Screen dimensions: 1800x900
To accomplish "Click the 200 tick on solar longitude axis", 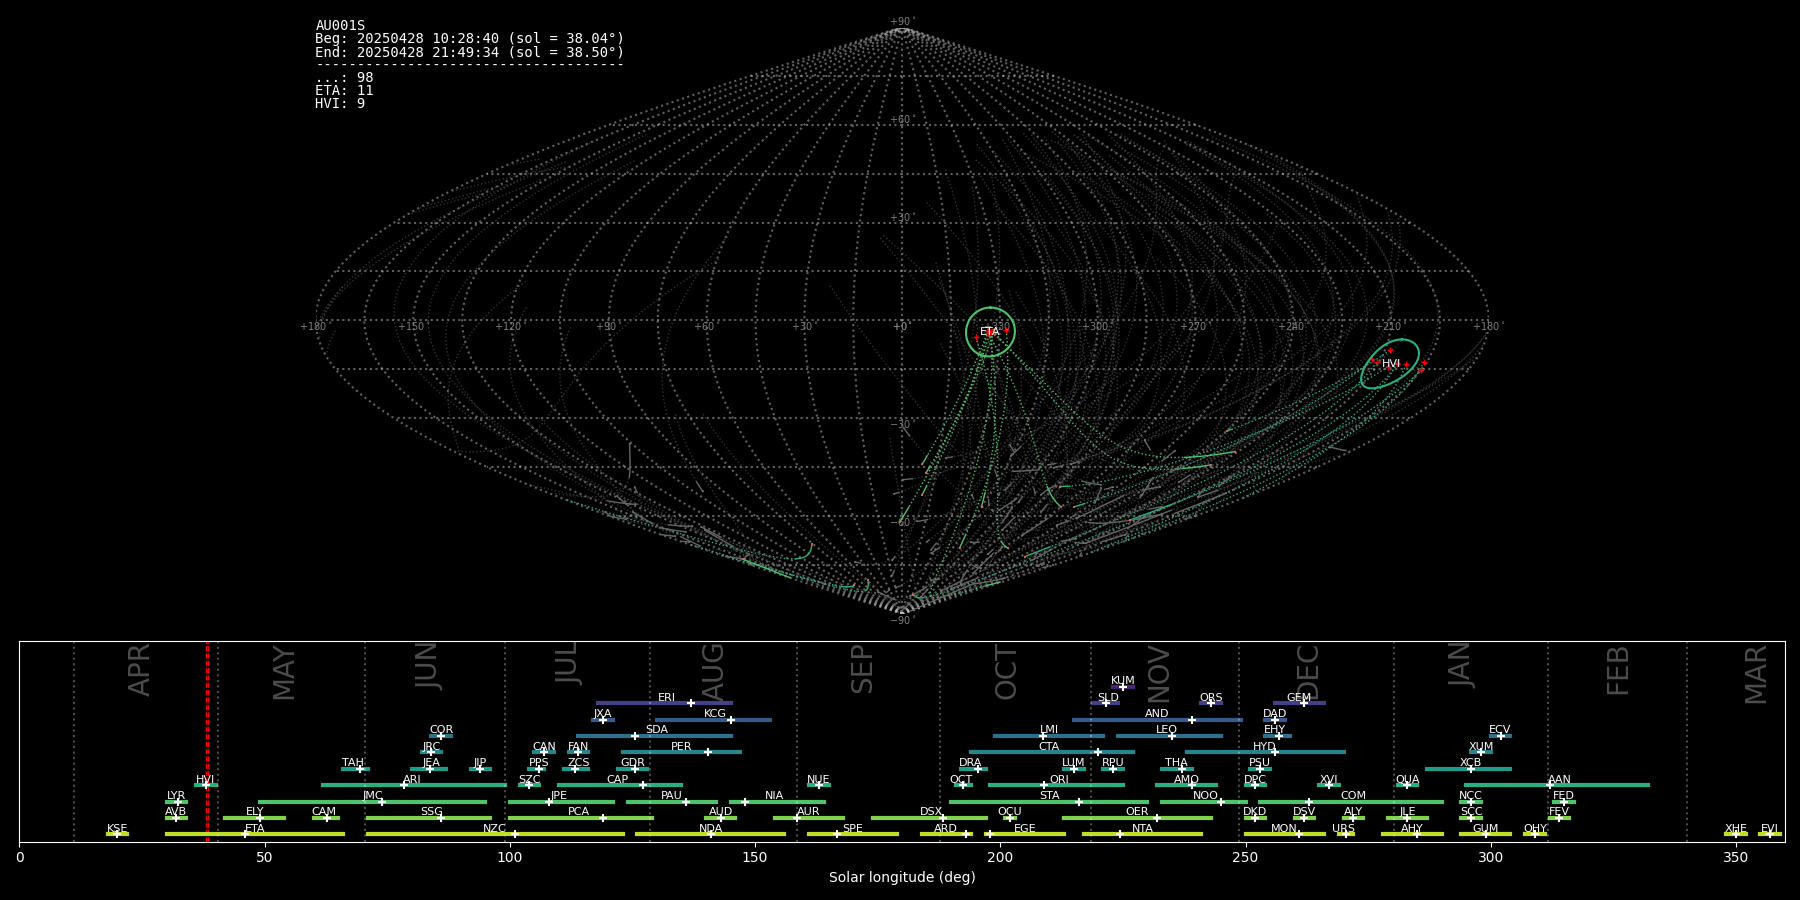I will point(1000,858).
